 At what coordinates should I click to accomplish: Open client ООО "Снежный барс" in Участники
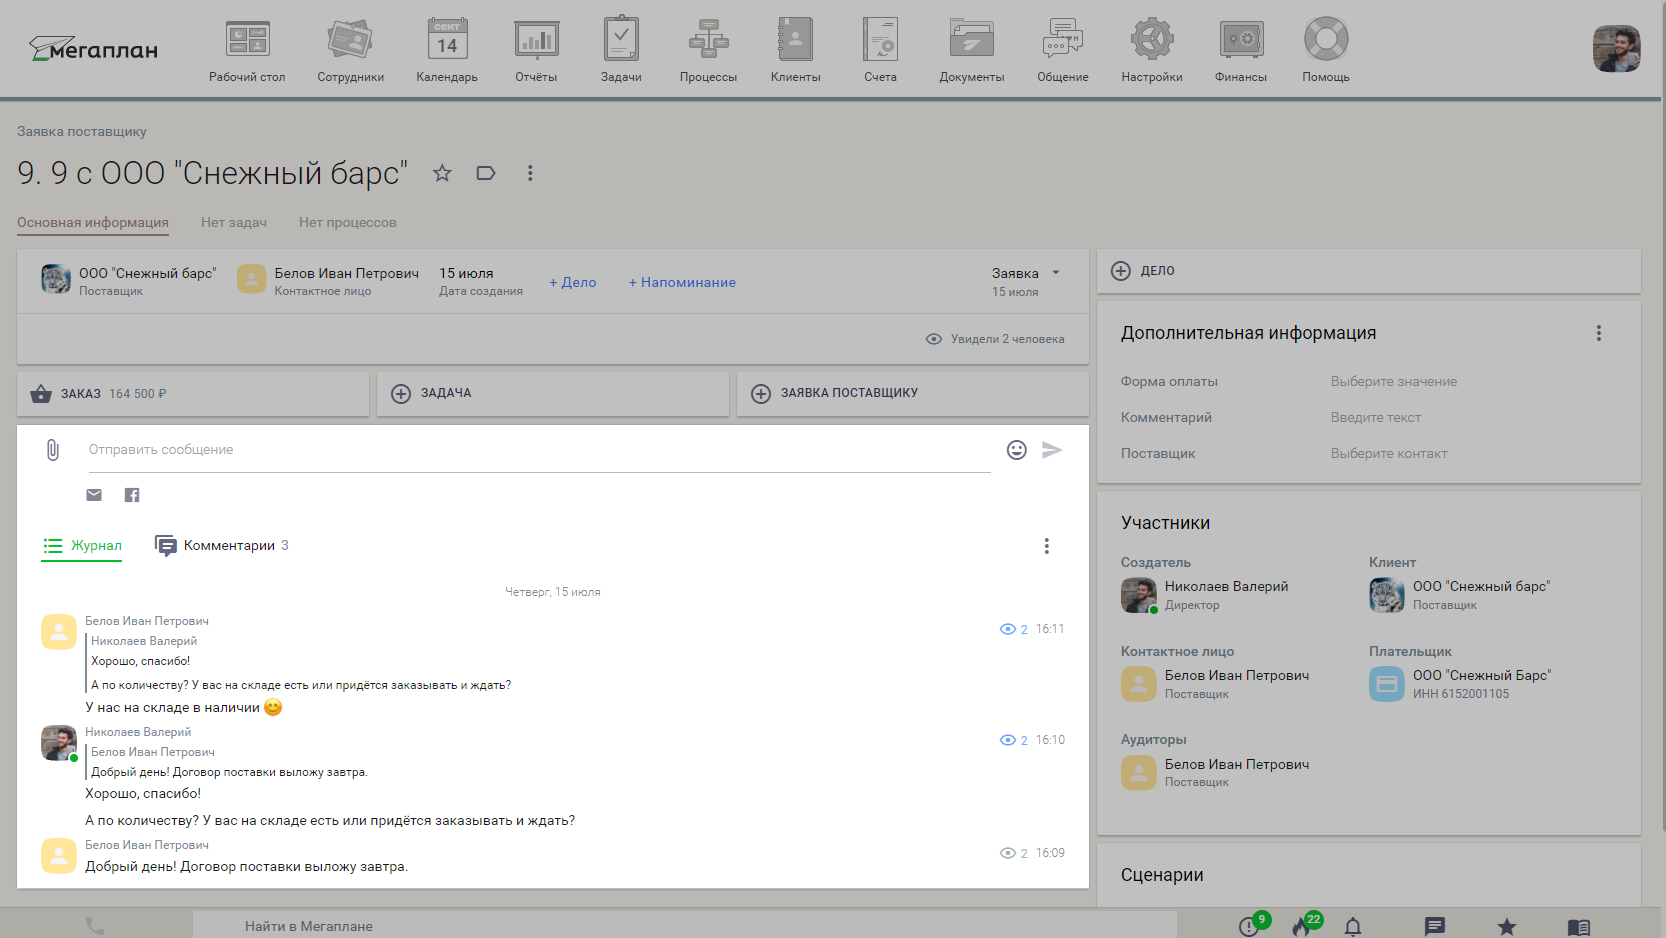point(1481,587)
